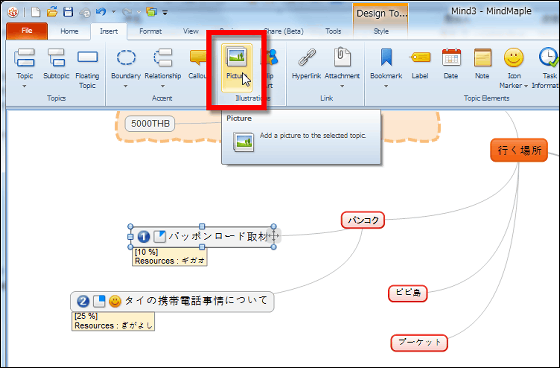Select the 行く場所 orange topic
The height and width of the screenshot is (368, 560).
(519, 150)
